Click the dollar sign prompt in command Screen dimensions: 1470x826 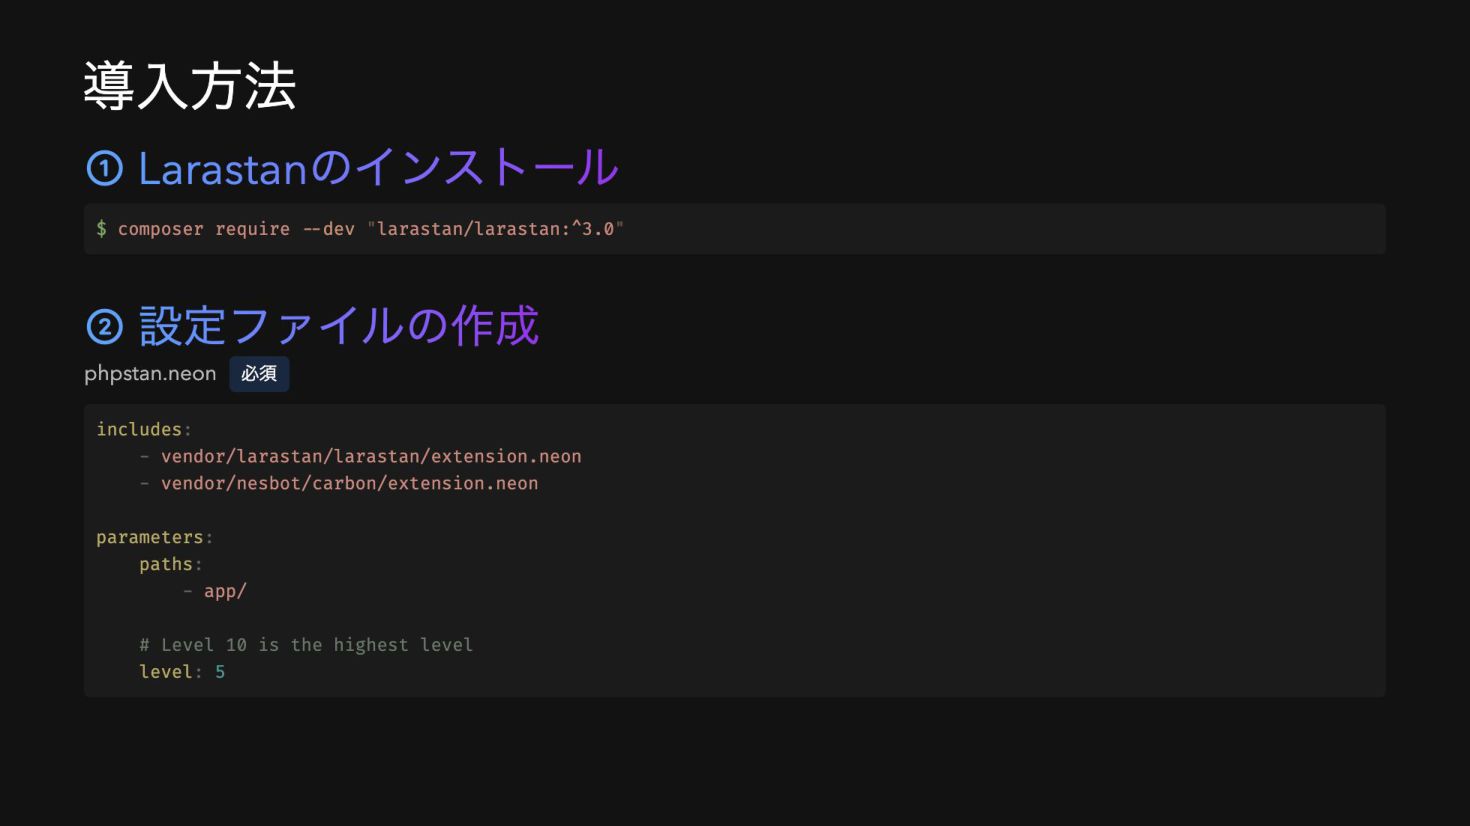[x=101, y=229]
